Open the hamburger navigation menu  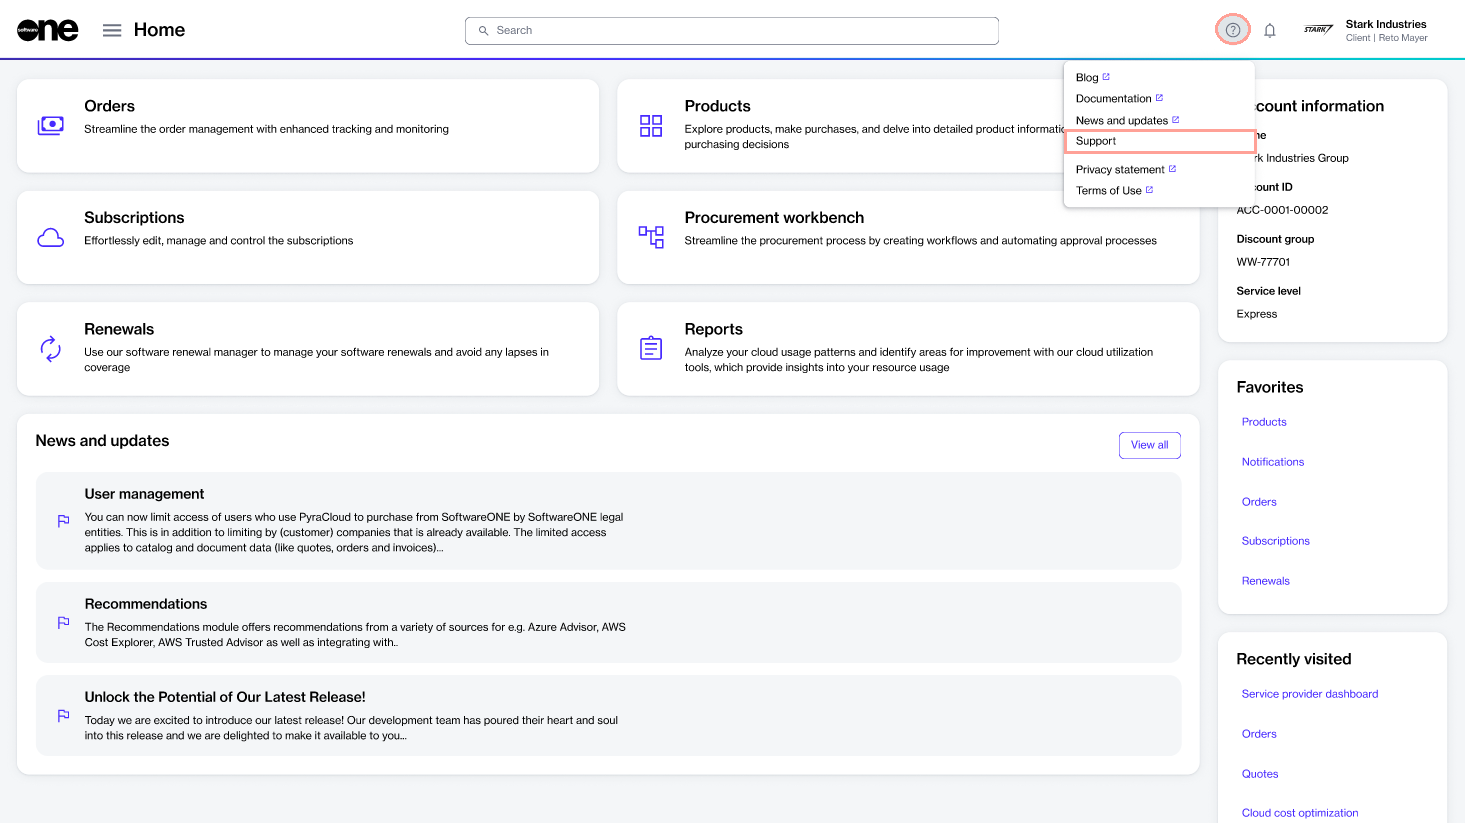coord(112,30)
